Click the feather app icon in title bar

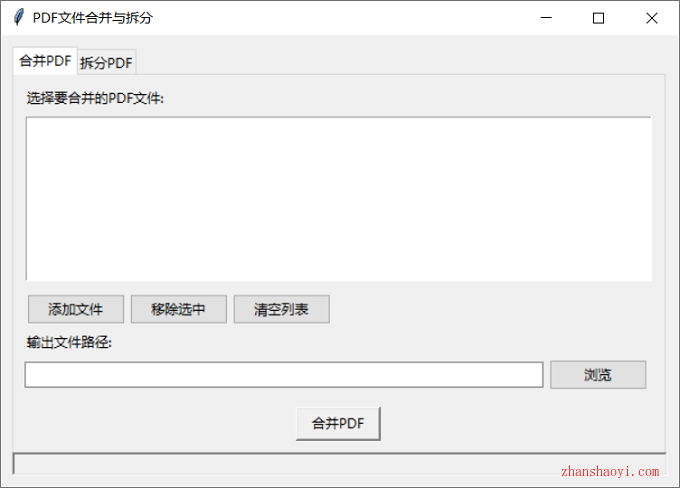(x=18, y=18)
